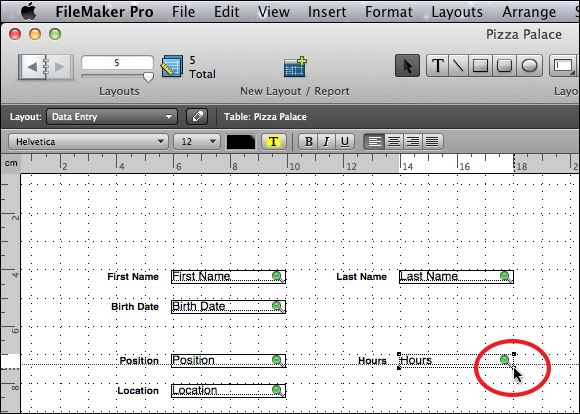
Task: Open the font size 12 dropdown
Action: point(197,142)
